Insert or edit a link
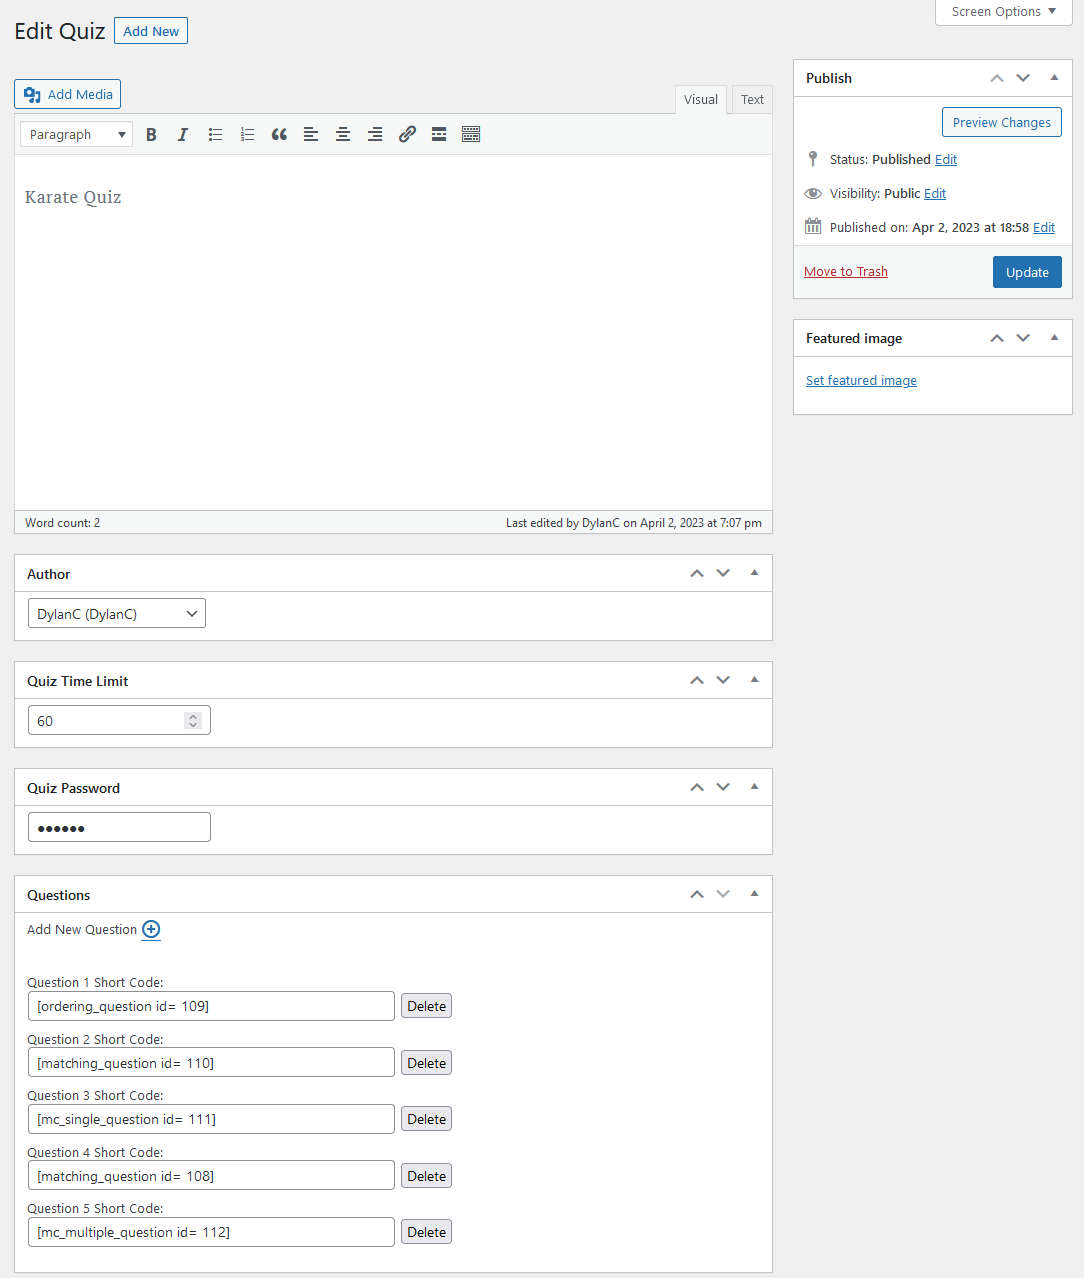This screenshot has width=1084, height=1278. (407, 135)
